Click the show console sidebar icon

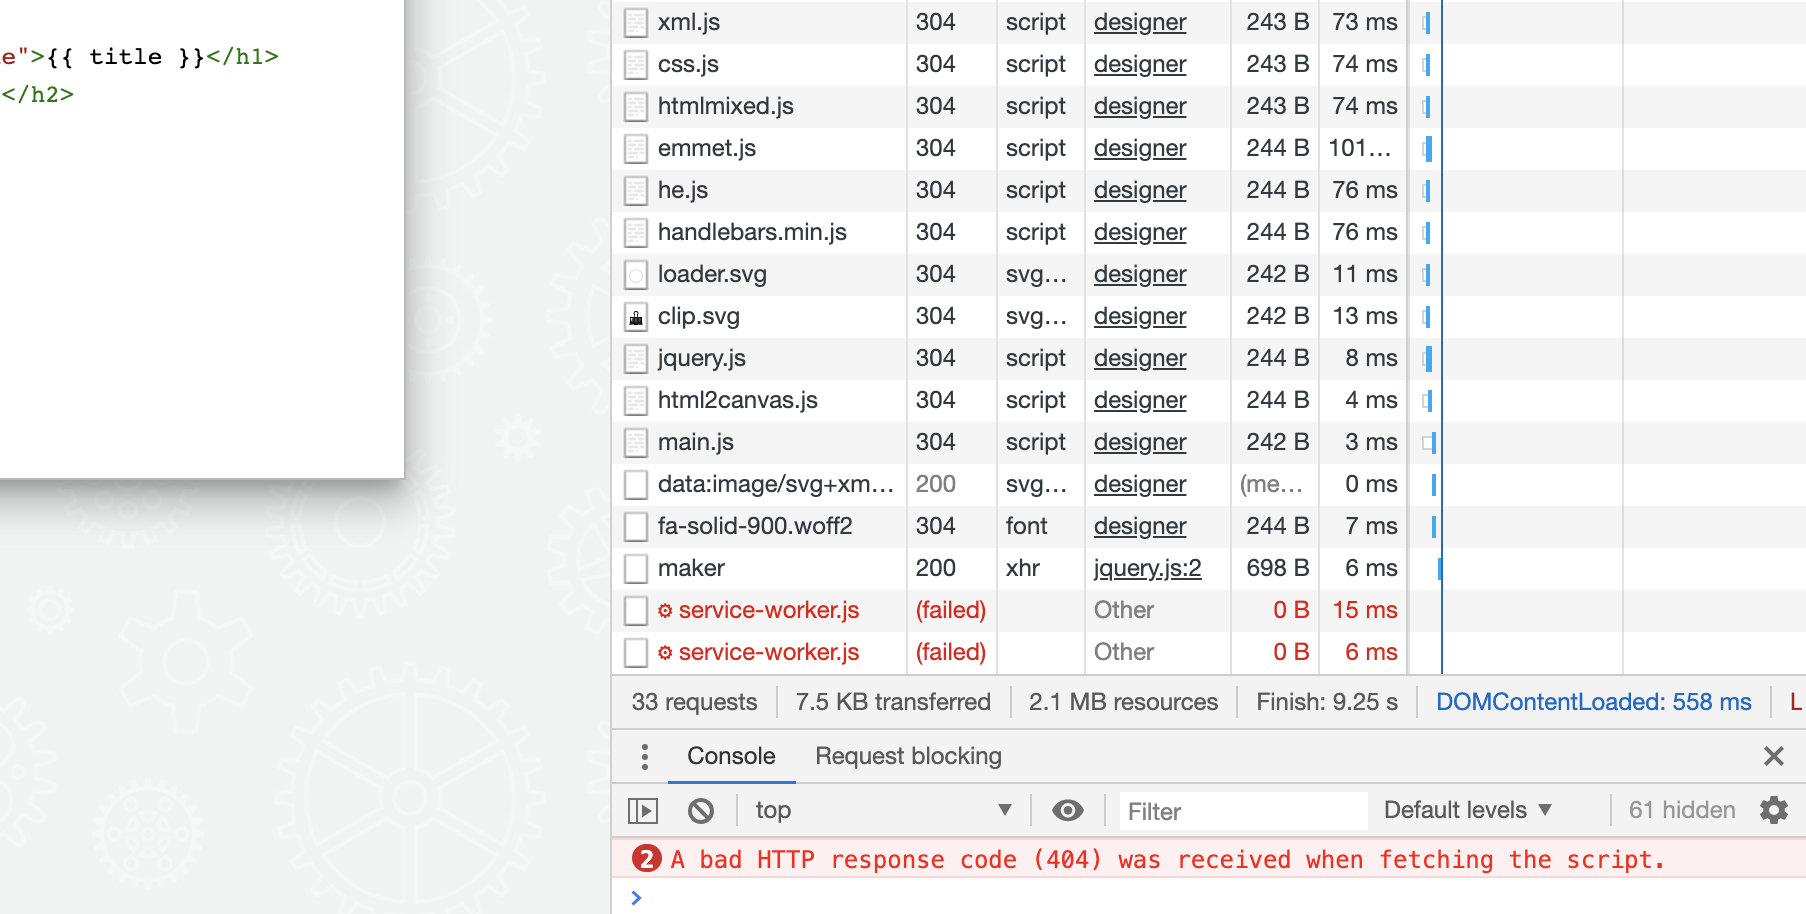tap(642, 810)
